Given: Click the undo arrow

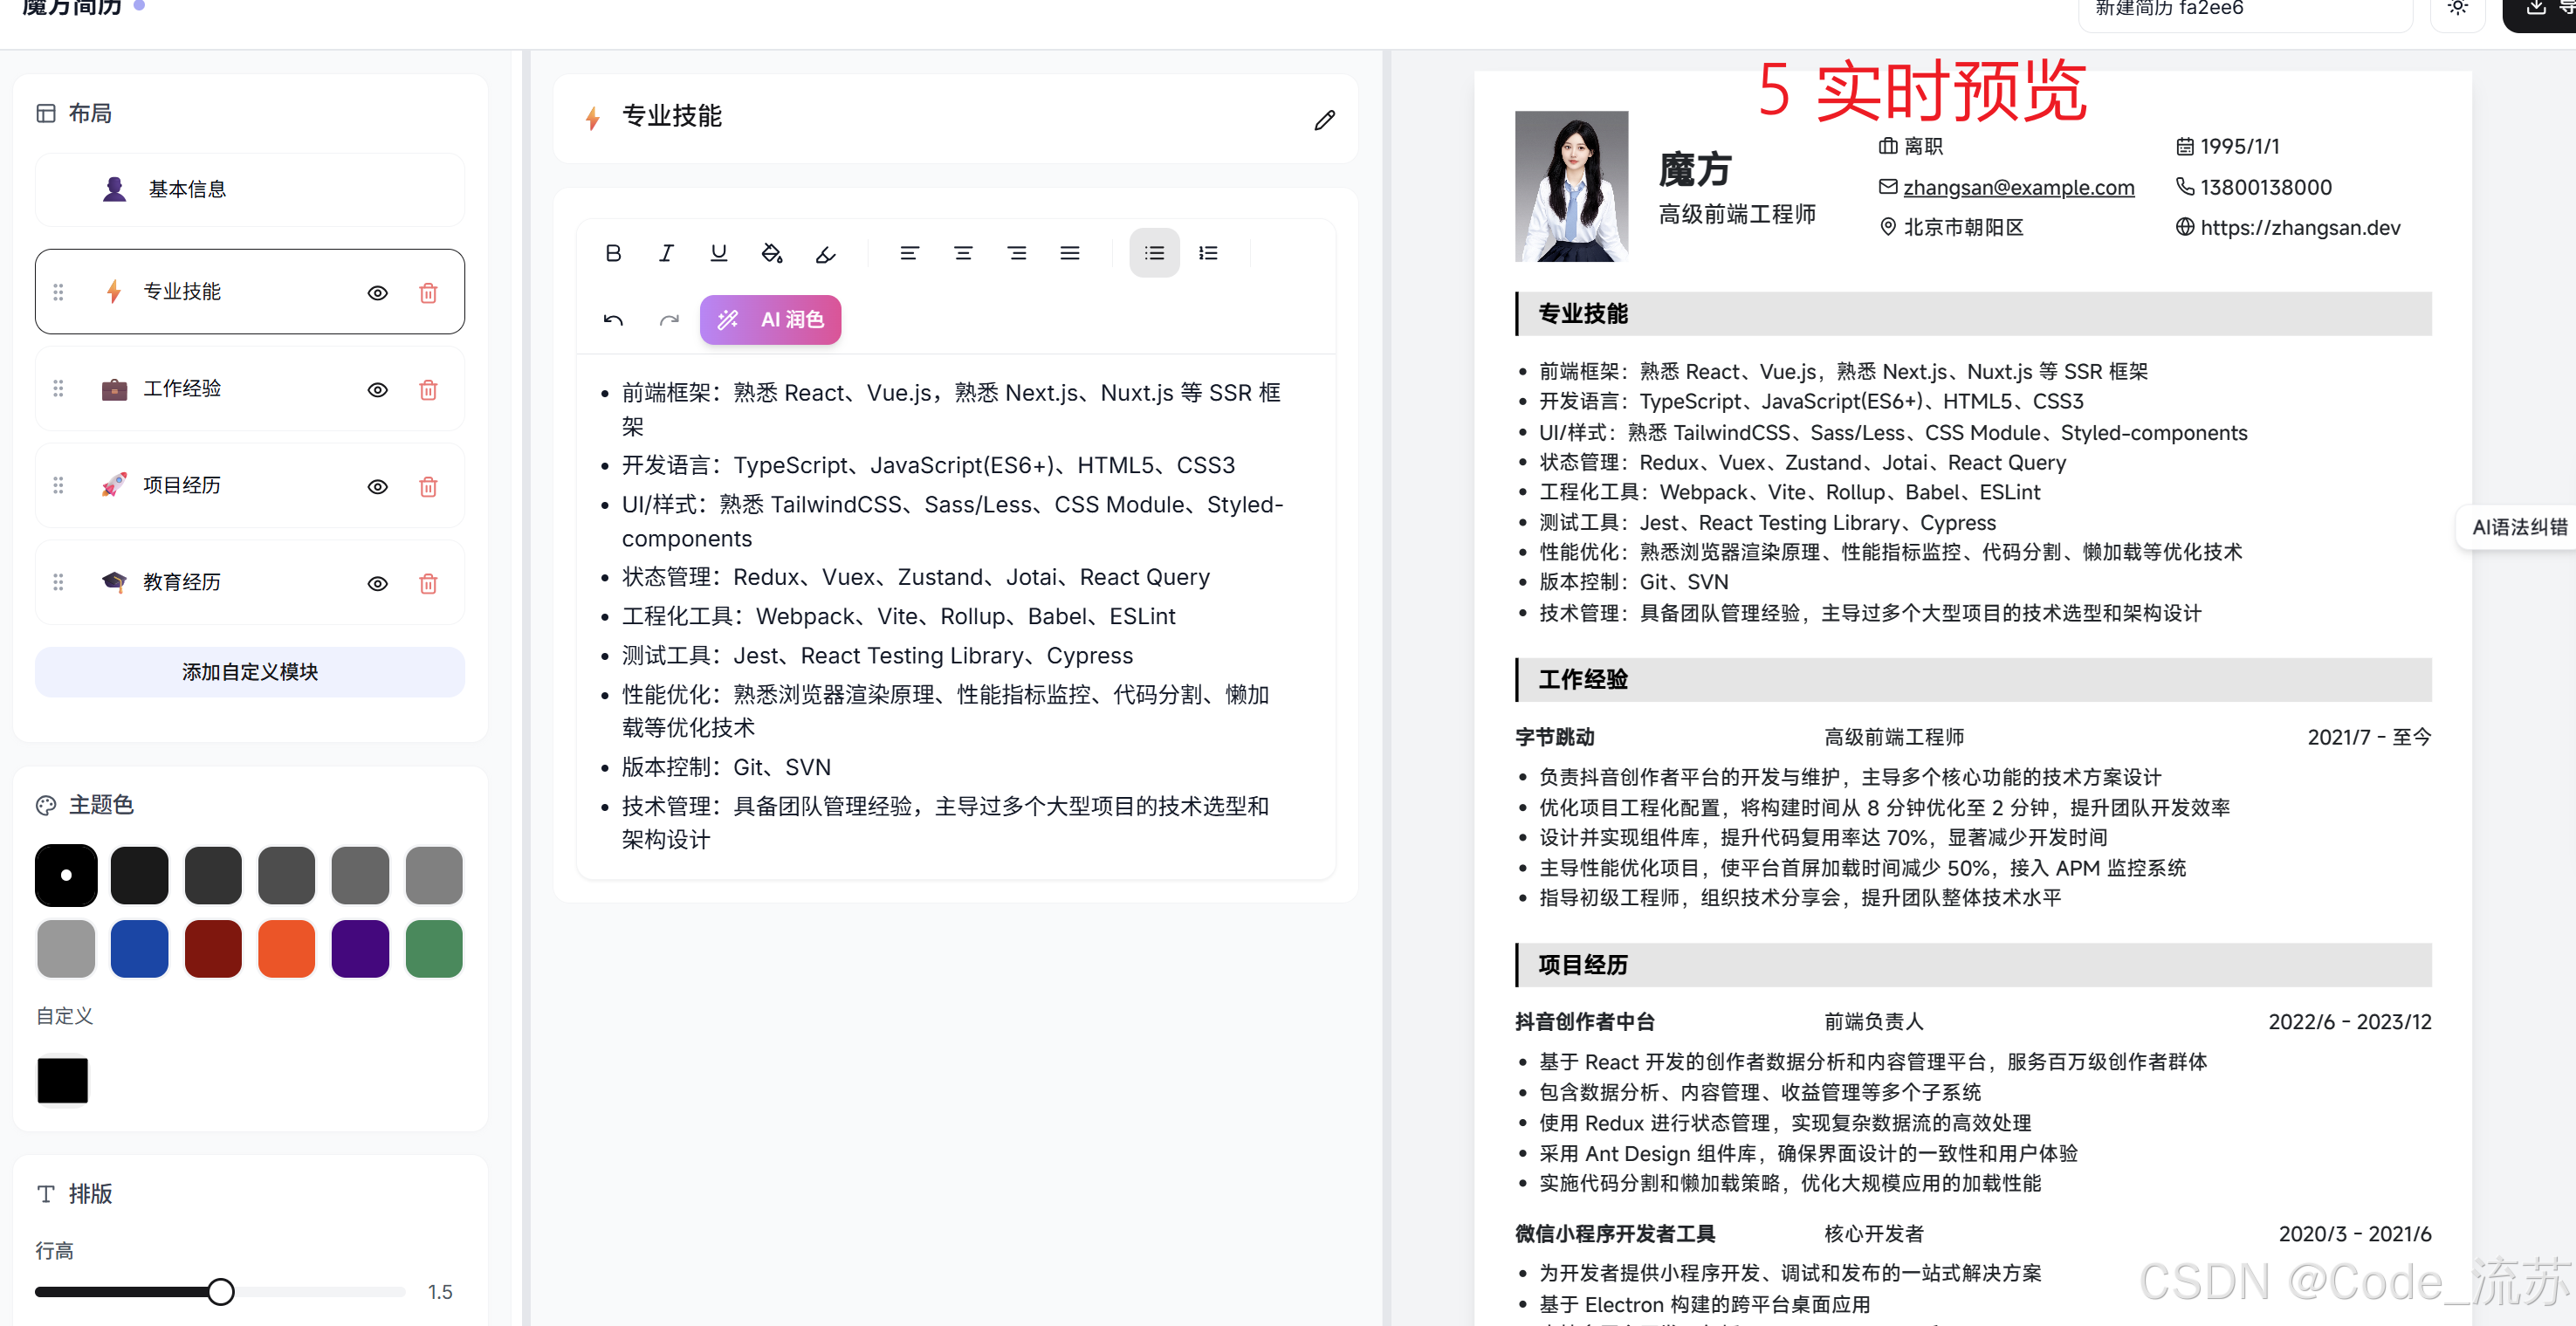Looking at the screenshot, I should (x=613, y=320).
